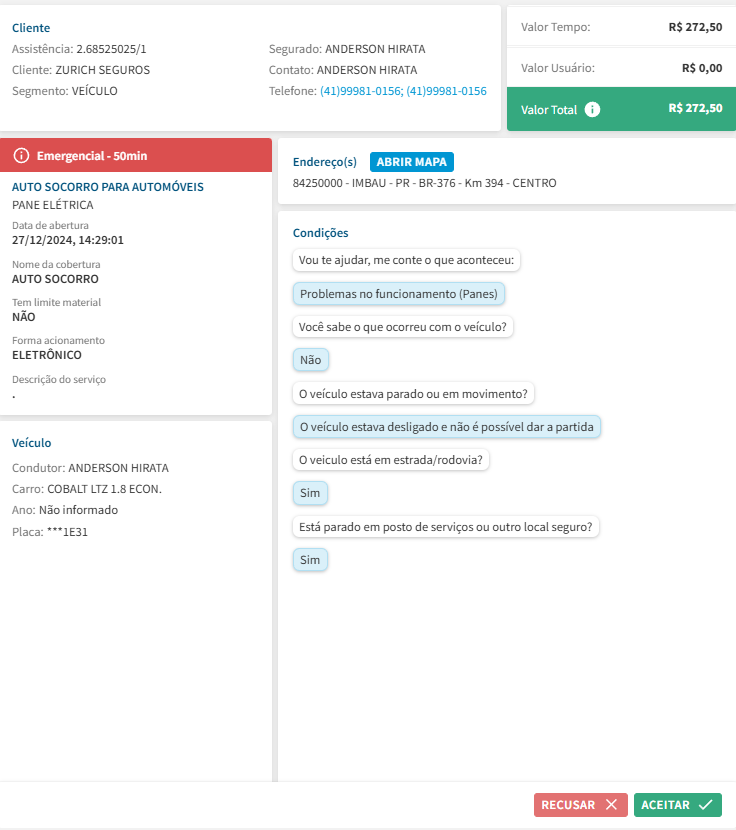The height and width of the screenshot is (830, 736).
Task: Click question 'O veículo estava parado ou em movimento?'
Action: coord(414,394)
